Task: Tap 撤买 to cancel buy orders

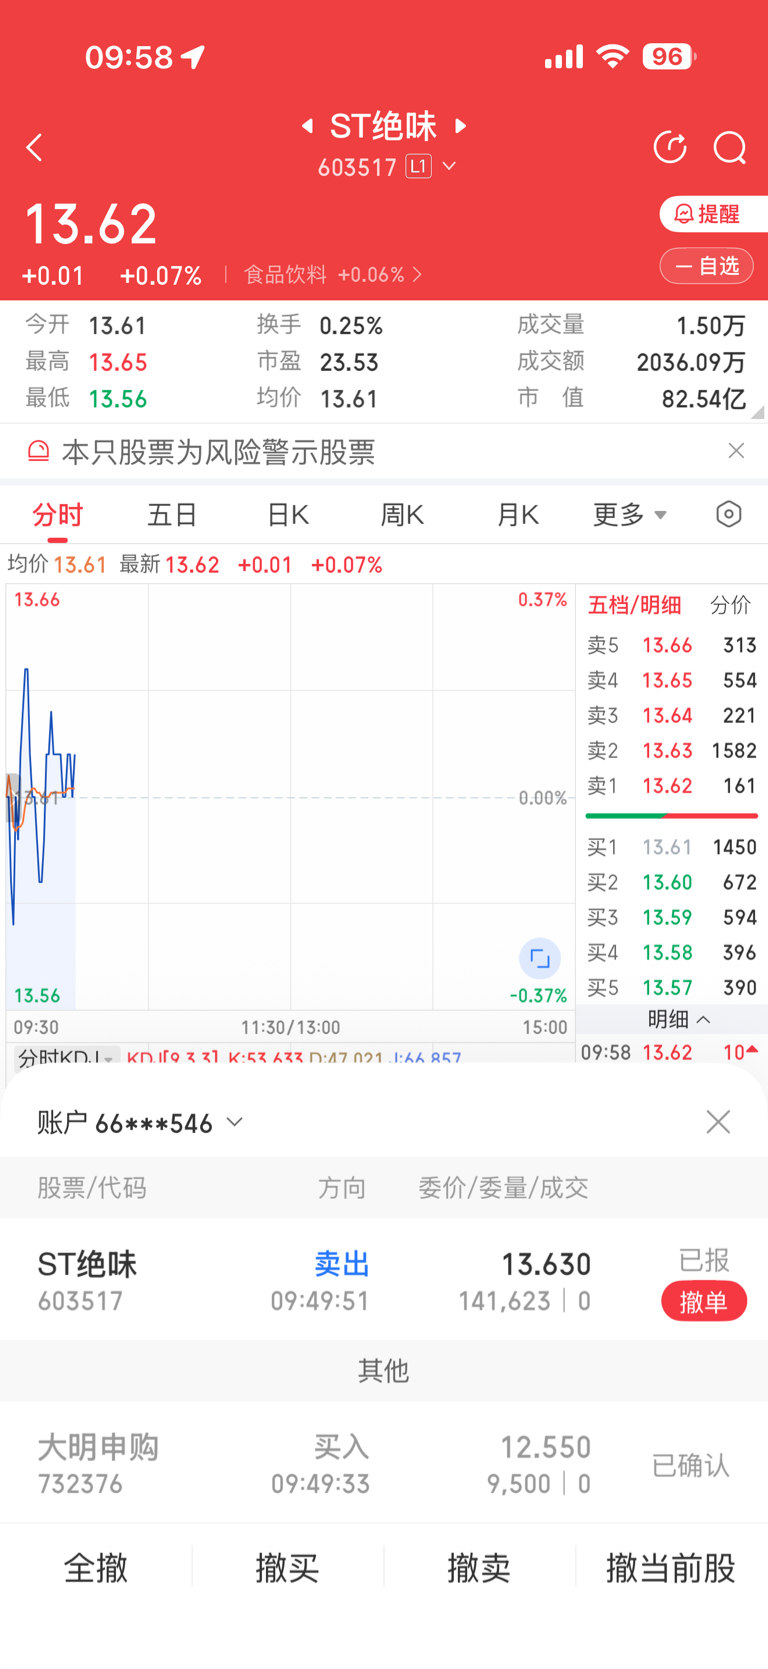Action: 287,1568
